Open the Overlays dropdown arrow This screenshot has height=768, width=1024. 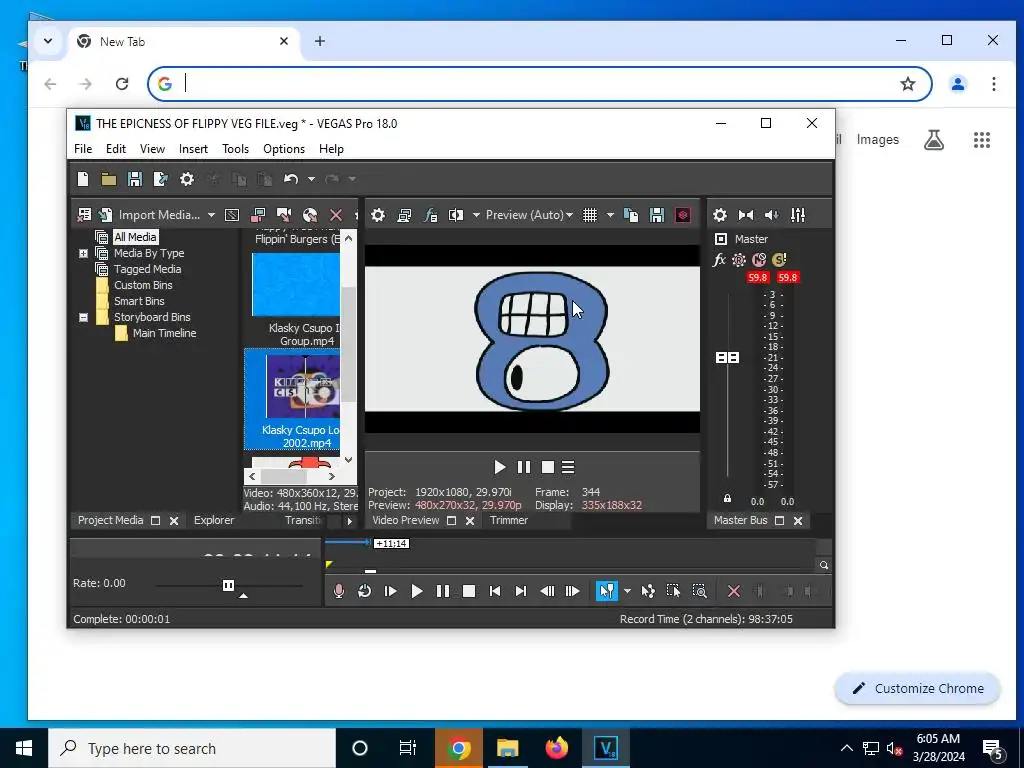[x=610, y=215]
